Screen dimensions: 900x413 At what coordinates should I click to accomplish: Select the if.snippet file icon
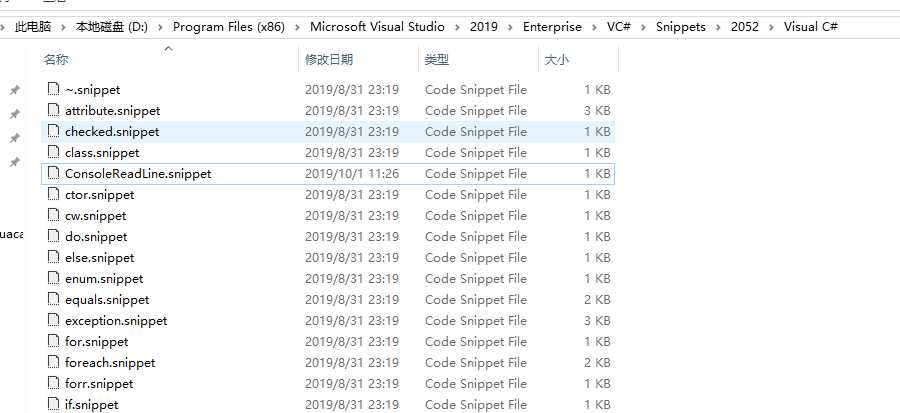(x=53, y=404)
